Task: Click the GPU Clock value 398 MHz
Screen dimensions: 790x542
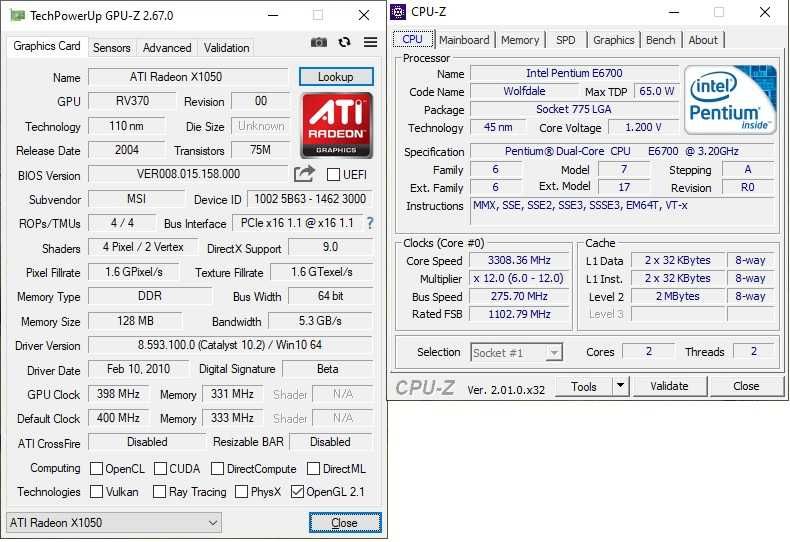Action: click(x=118, y=393)
